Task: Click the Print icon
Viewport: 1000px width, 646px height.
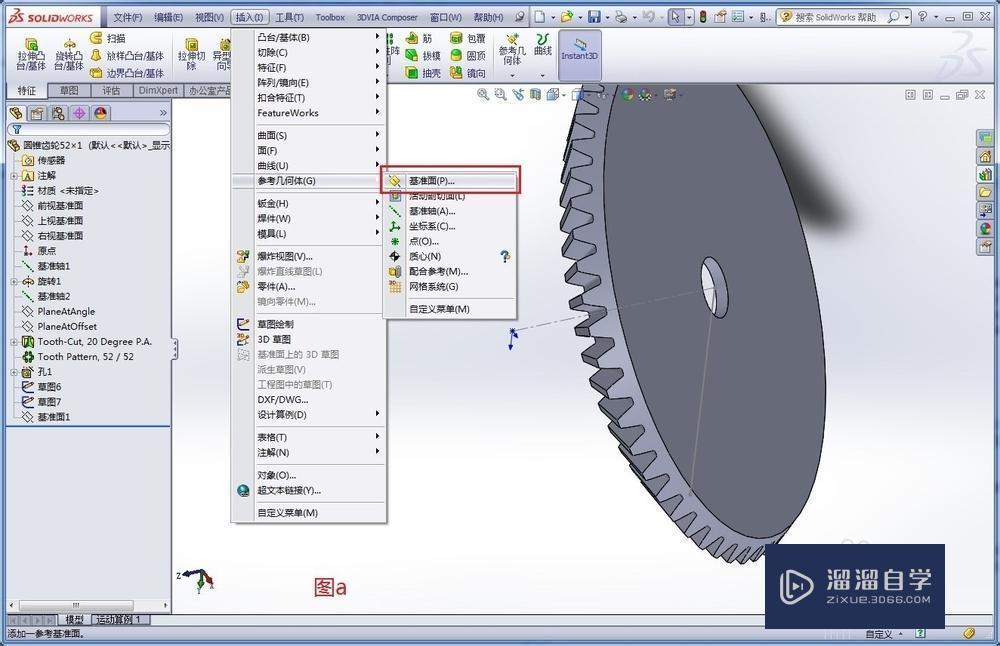Action: click(x=621, y=17)
